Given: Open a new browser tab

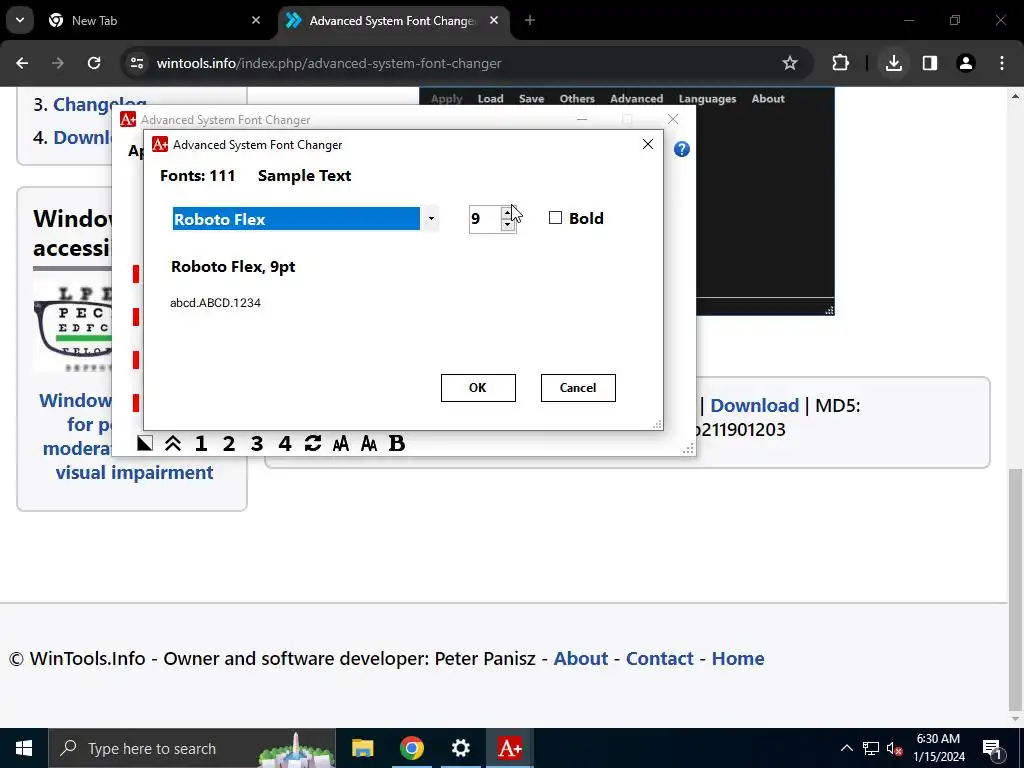Looking at the screenshot, I should click(530, 20).
